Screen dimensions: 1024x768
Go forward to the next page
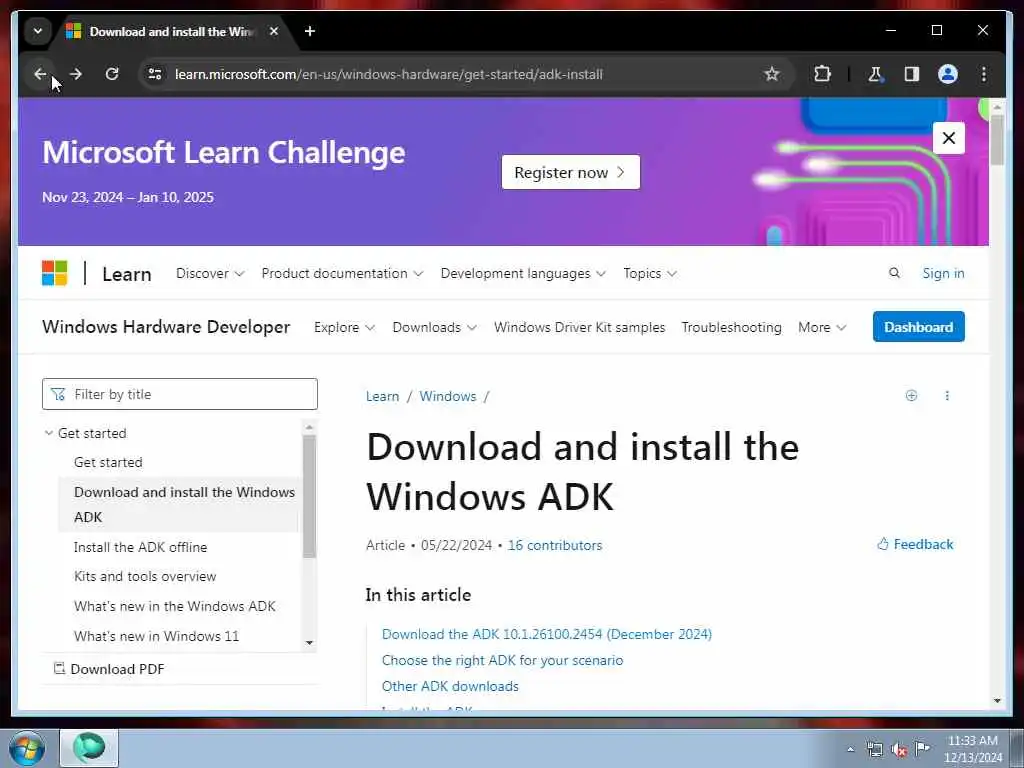76,74
